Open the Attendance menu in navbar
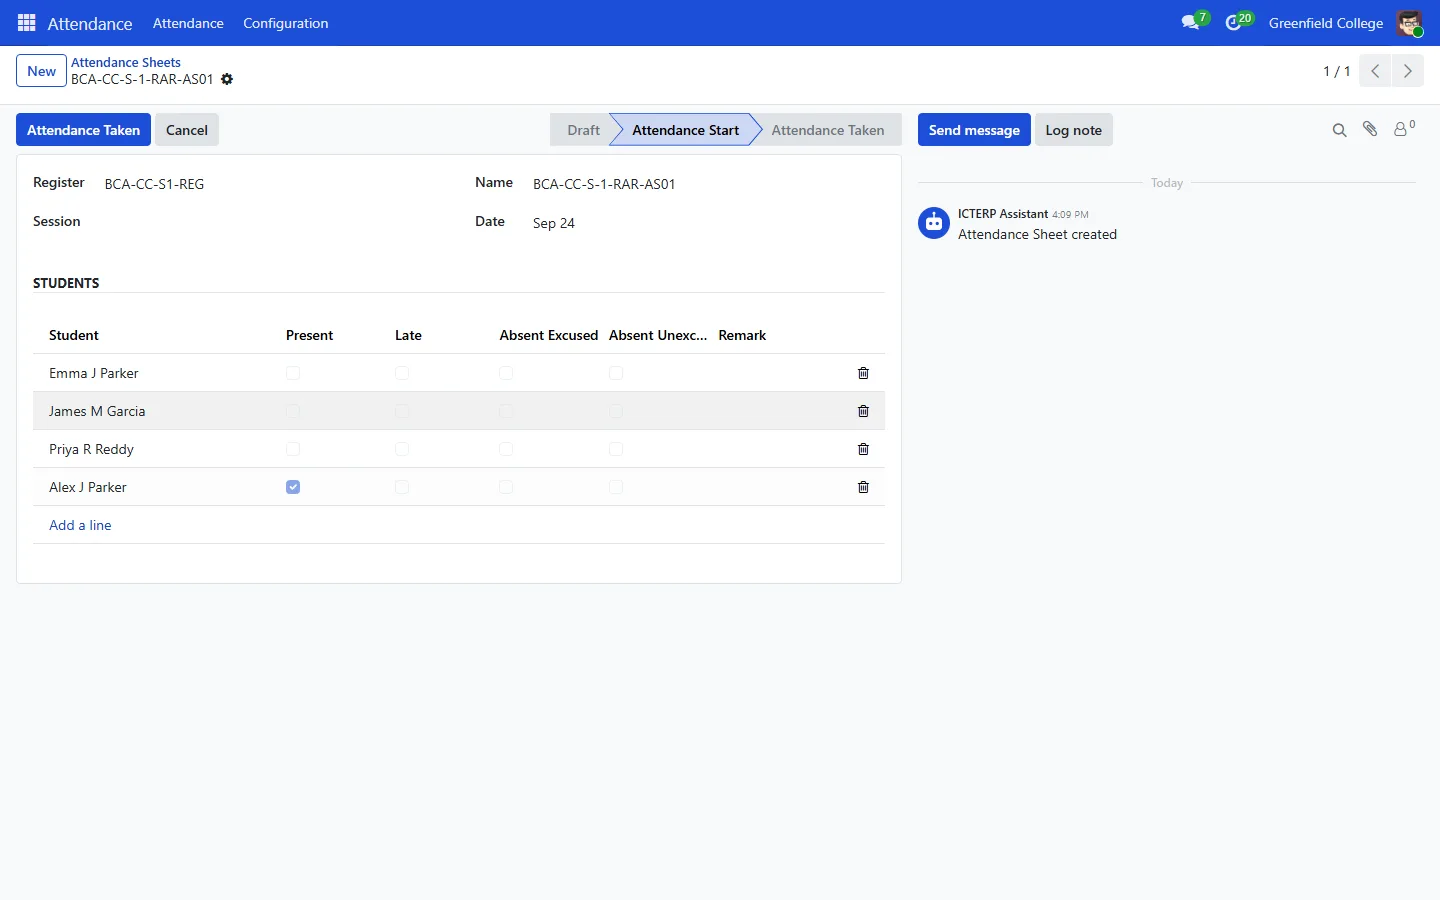Image resolution: width=1440 pixels, height=900 pixels. coord(188,23)
